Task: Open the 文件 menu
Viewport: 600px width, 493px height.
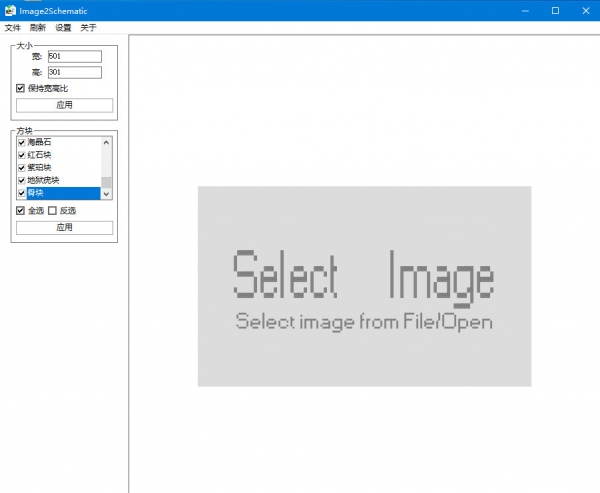Action: 12,28
